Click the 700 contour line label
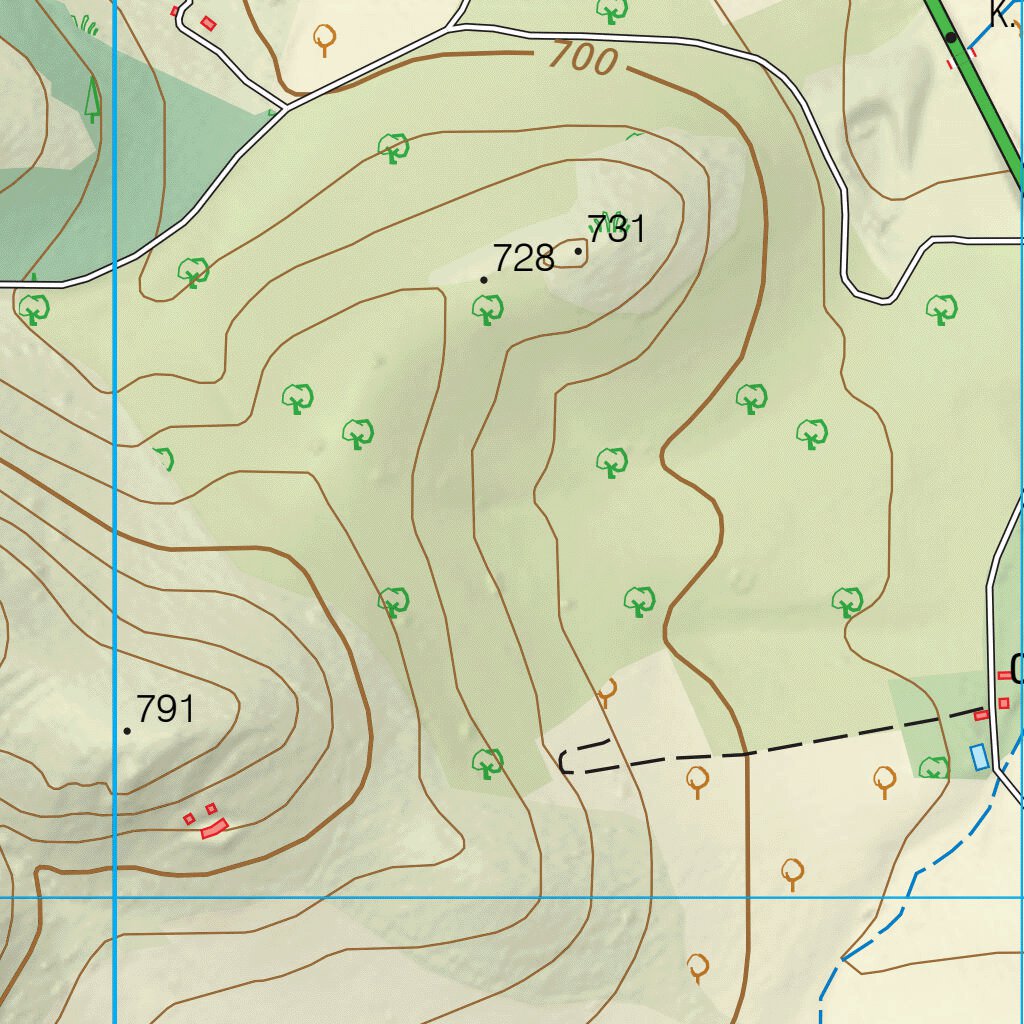The image size is (1024, 1024). click(x=583, y=60)
